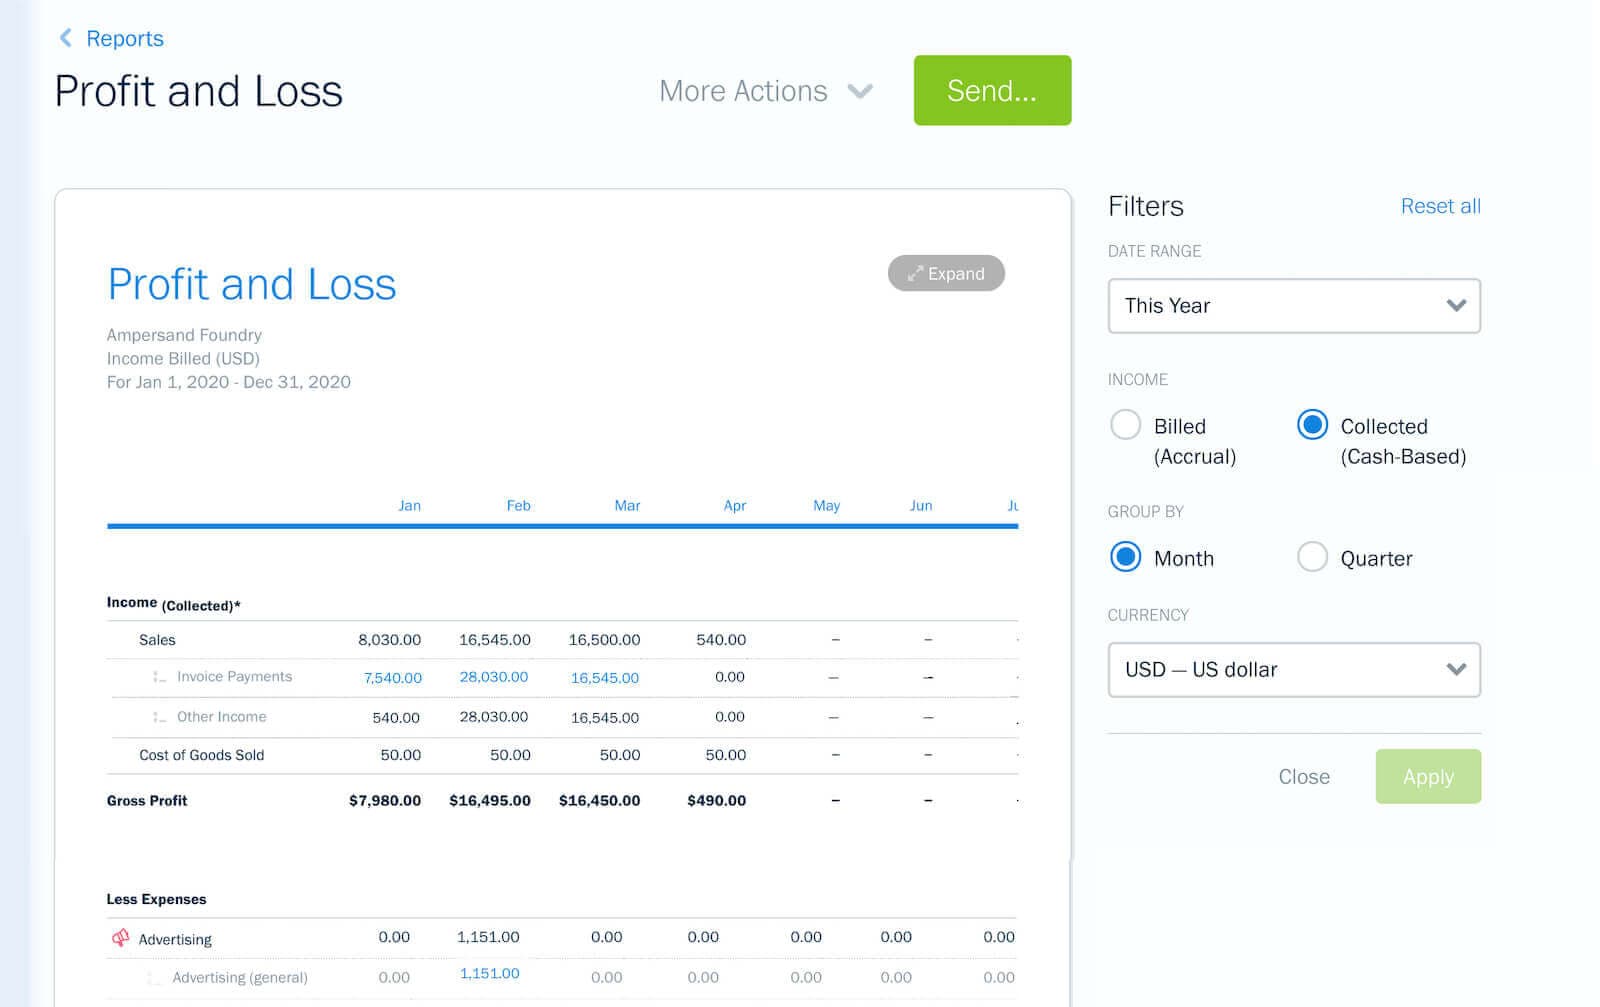
Task: Choose Month grouping radio button
Action: pos(1125,557)
